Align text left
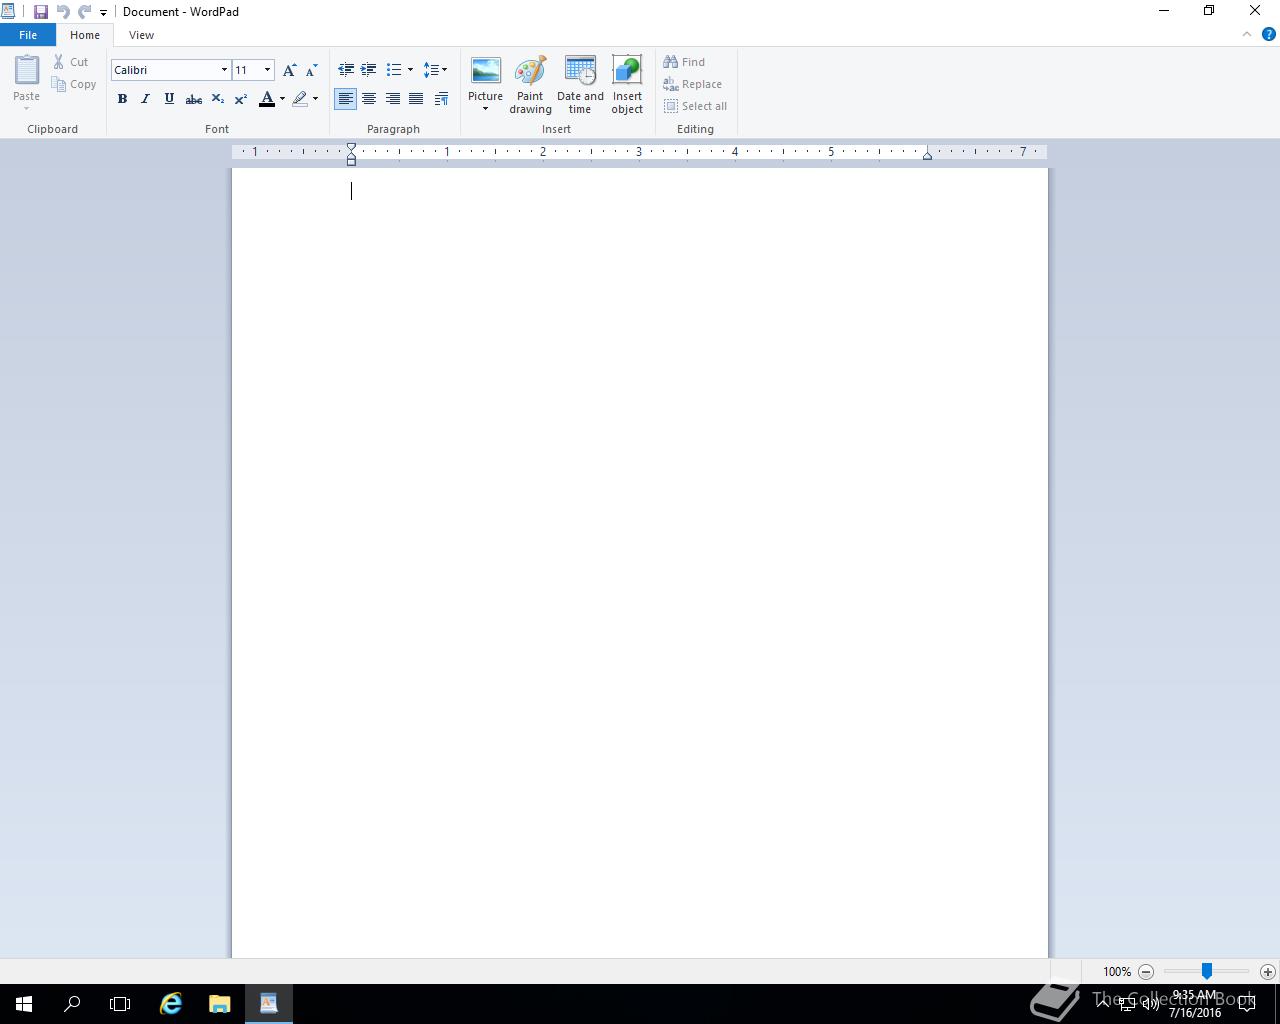1280x1024 pixels. click(345, 99)
